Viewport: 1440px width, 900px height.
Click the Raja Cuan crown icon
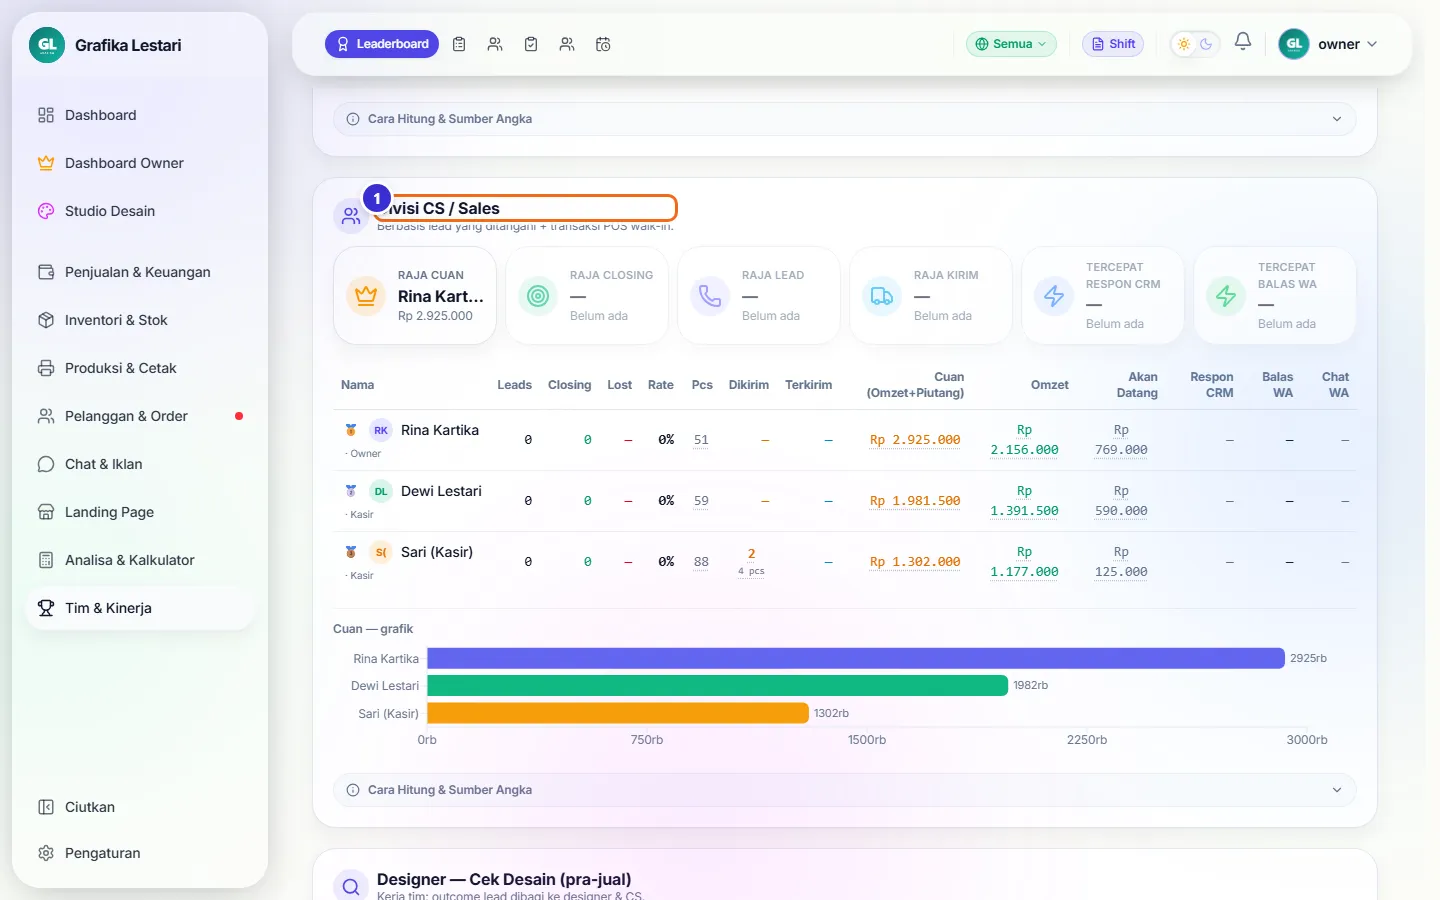pyautogui.click(x=366, y=296)
